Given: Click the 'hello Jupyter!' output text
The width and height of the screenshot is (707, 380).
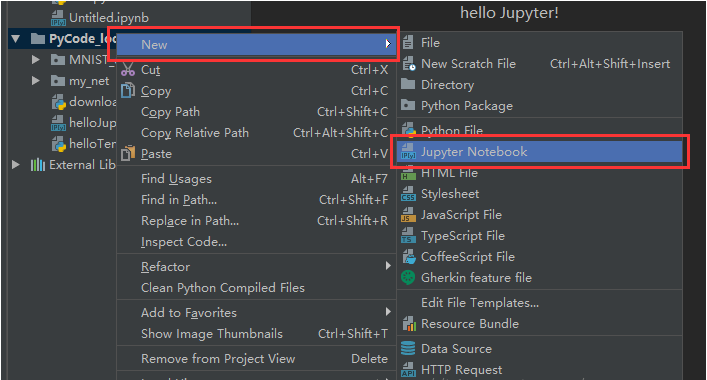Looking at the screenshot, I should tap(510, 13).
